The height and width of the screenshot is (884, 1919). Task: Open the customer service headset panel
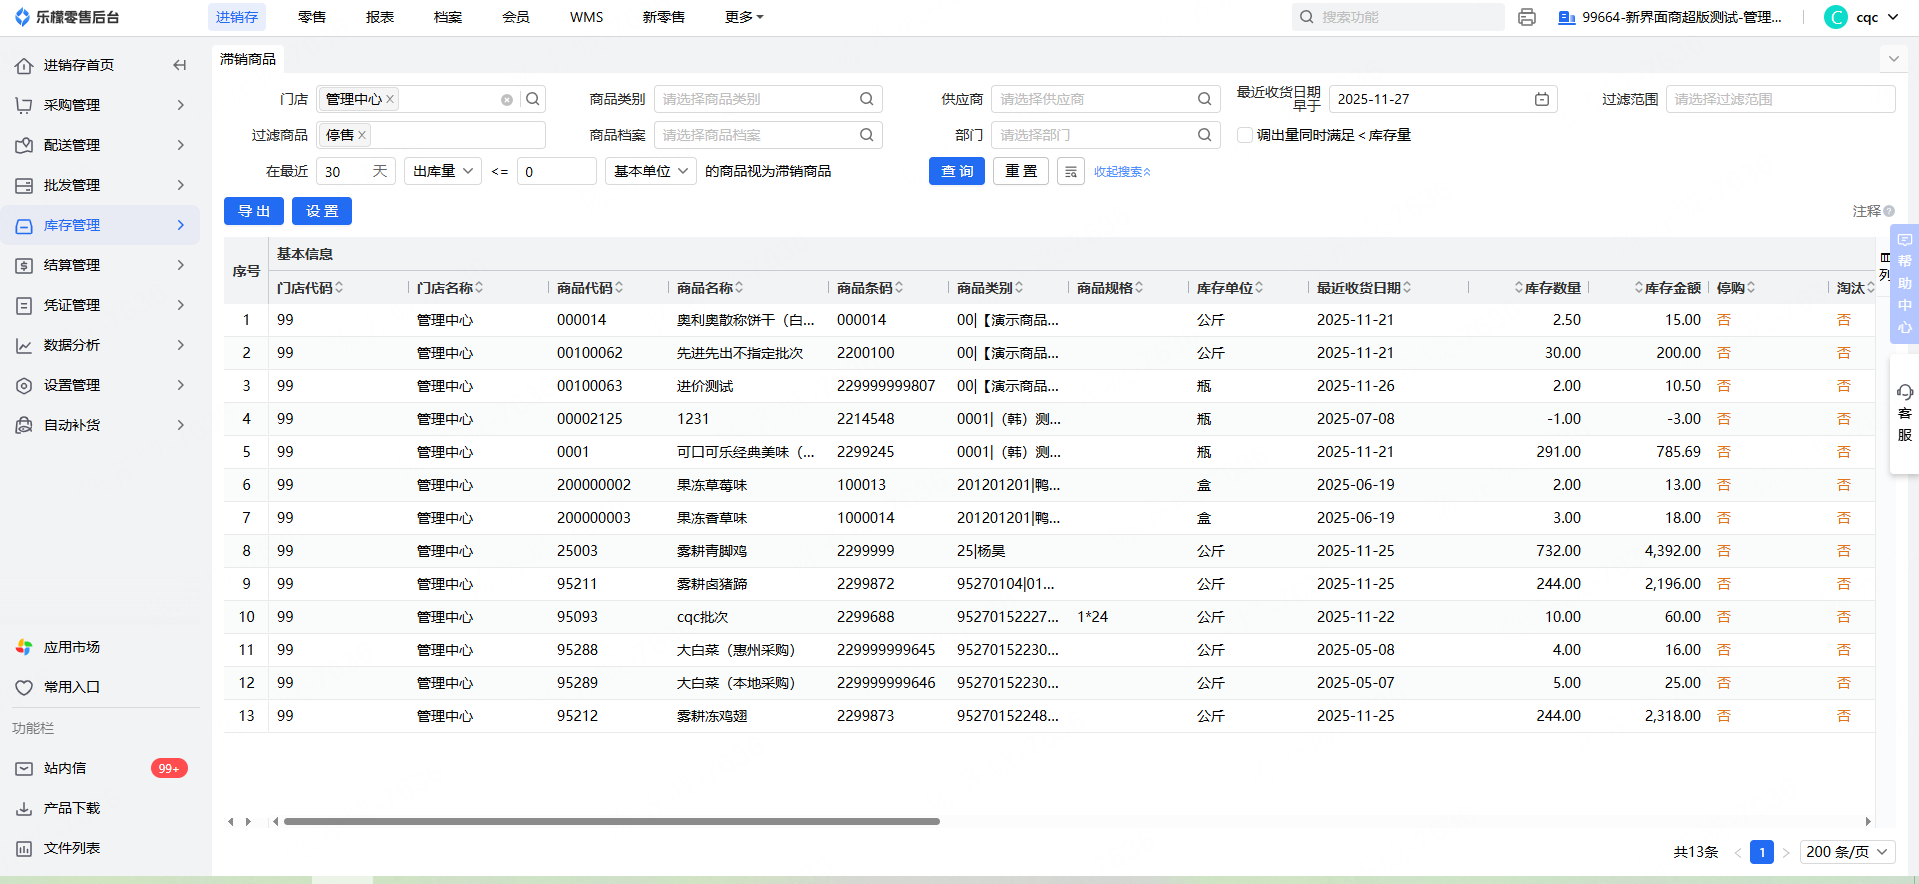[x=1904, y=412]
